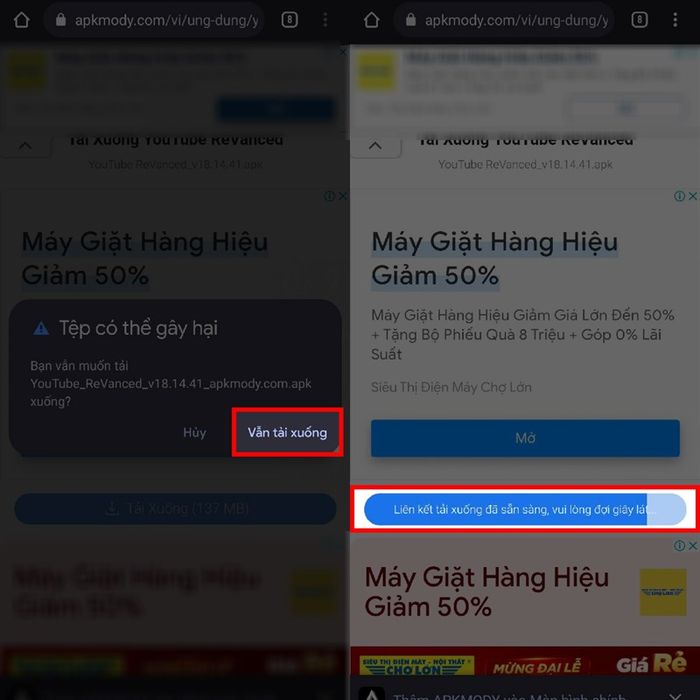Collapse chevron beside left YouTube ReVanced title
This screenshot has width=700, height=700.
[25, 146]
